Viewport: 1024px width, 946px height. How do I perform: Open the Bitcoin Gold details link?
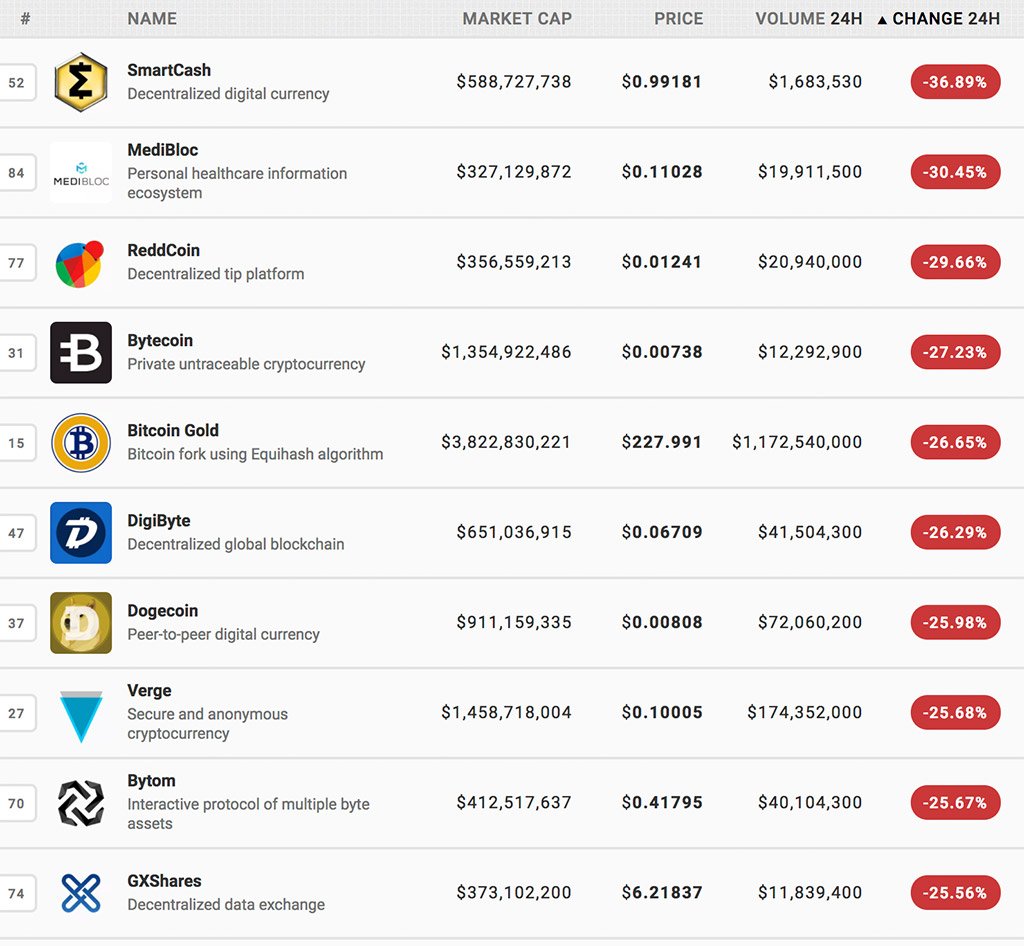coord(173,430)
